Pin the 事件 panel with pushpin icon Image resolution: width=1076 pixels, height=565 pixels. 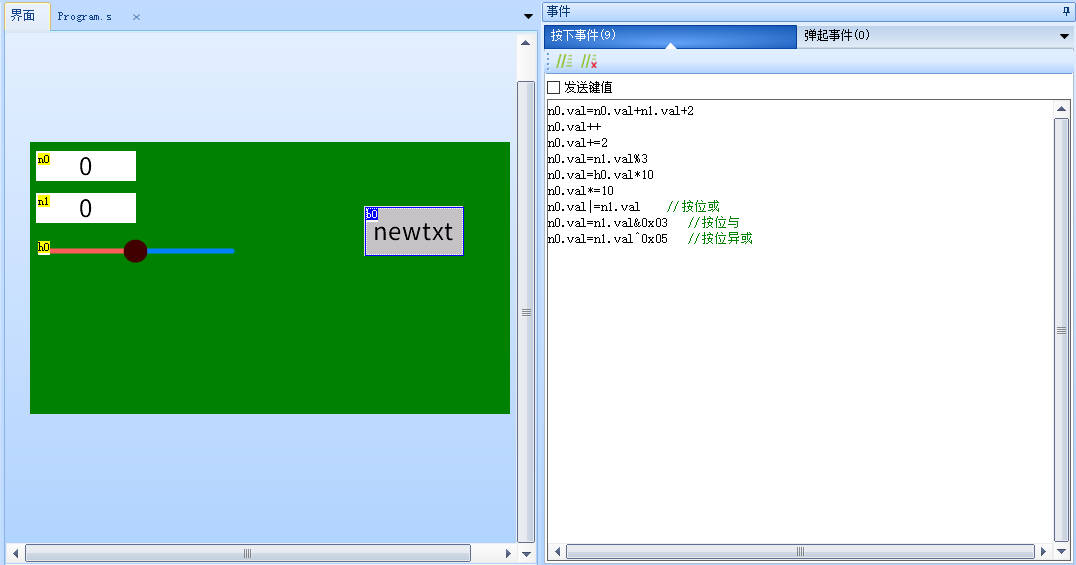[1065, 12]
